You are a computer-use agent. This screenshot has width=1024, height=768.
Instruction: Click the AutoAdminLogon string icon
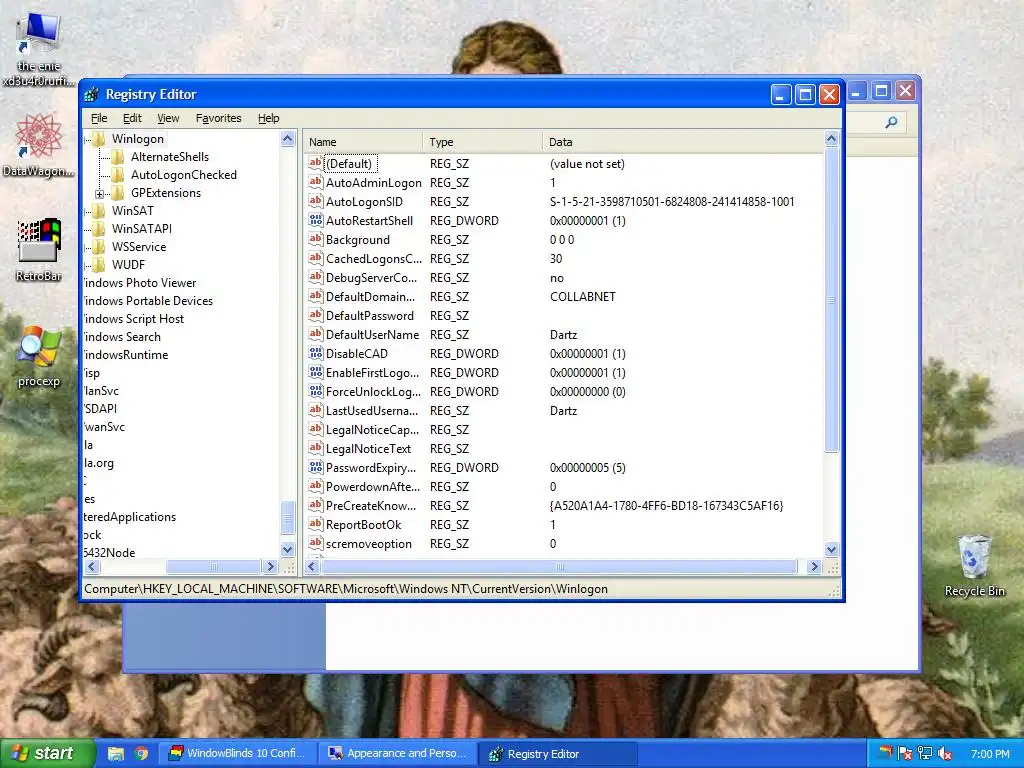315,182
